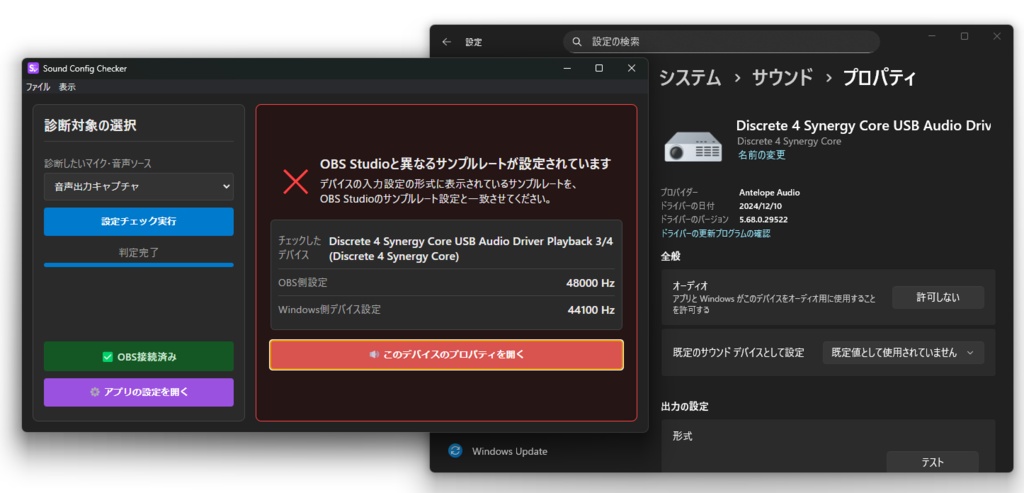
Task: Click the 診断対象の選択 heading
Action: click(90, 126)
